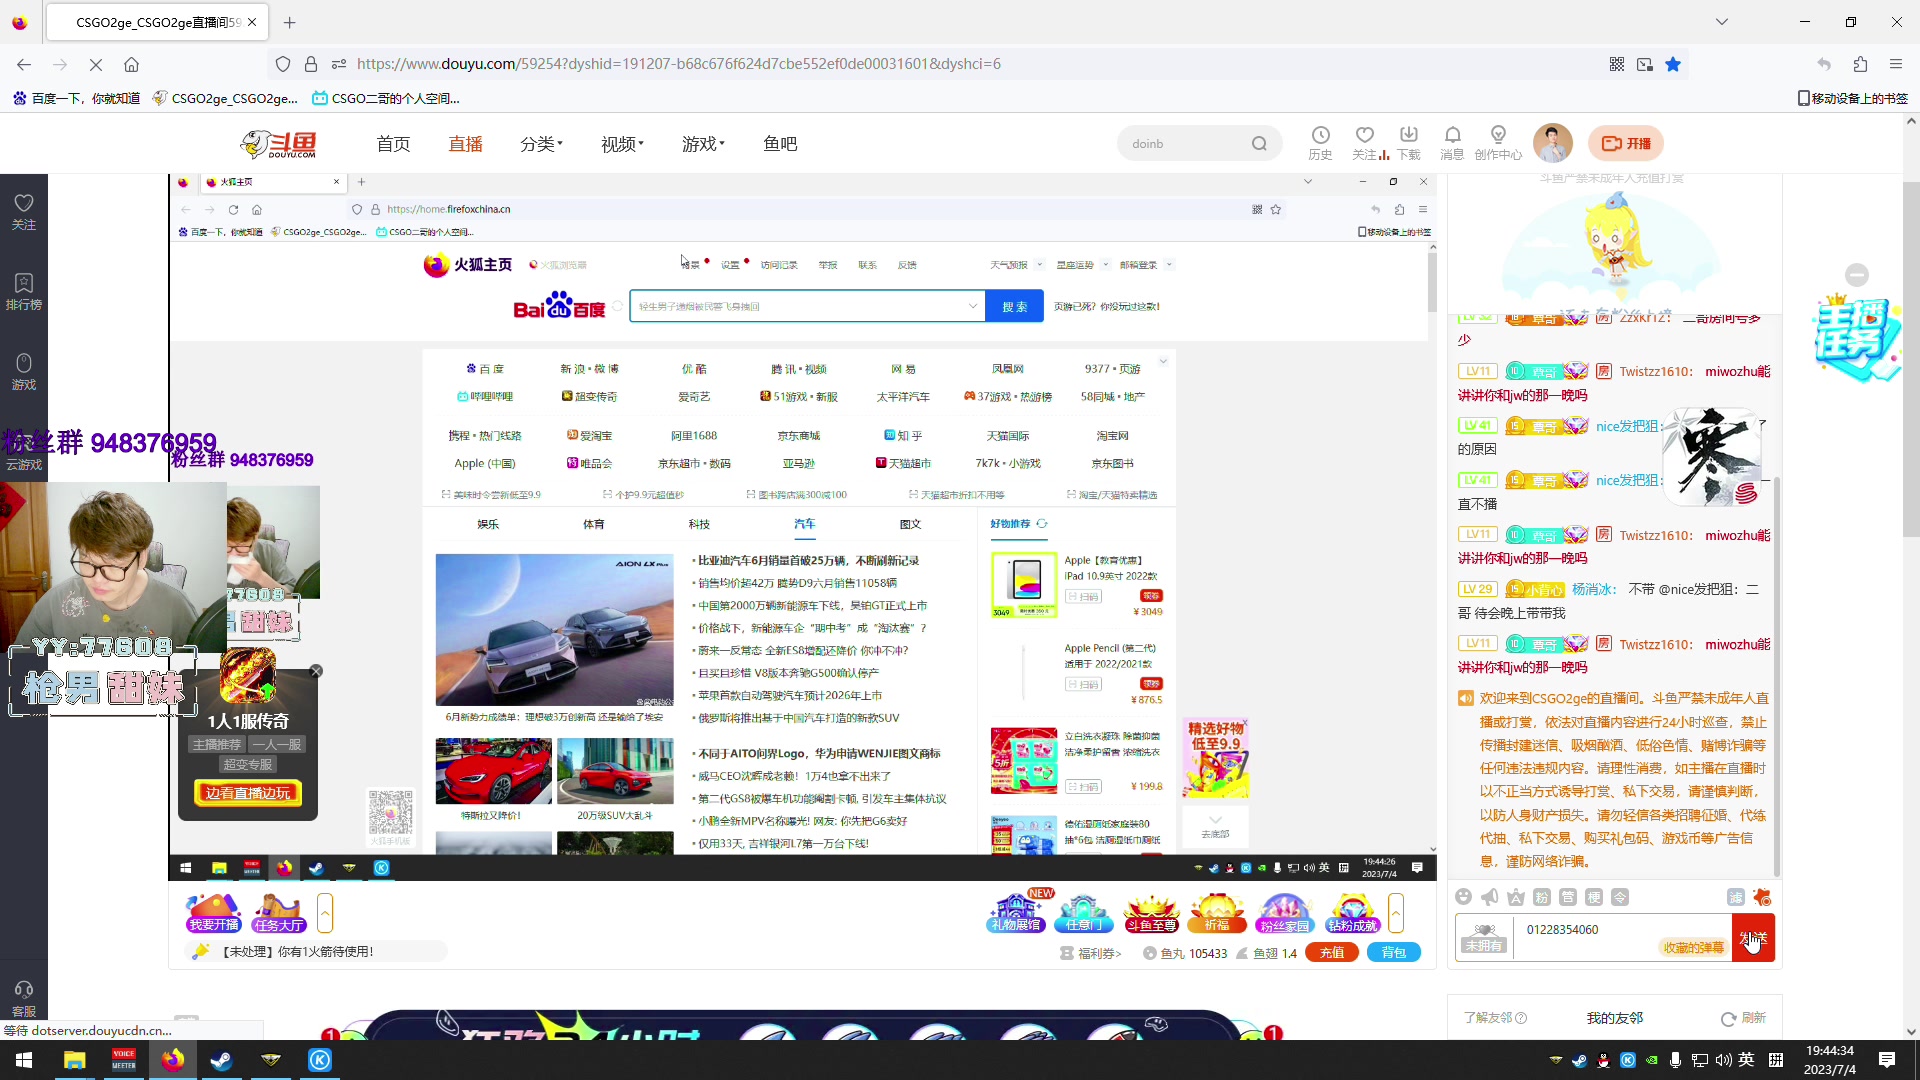Go to Firefox home page button

click(x=131, y=64)
